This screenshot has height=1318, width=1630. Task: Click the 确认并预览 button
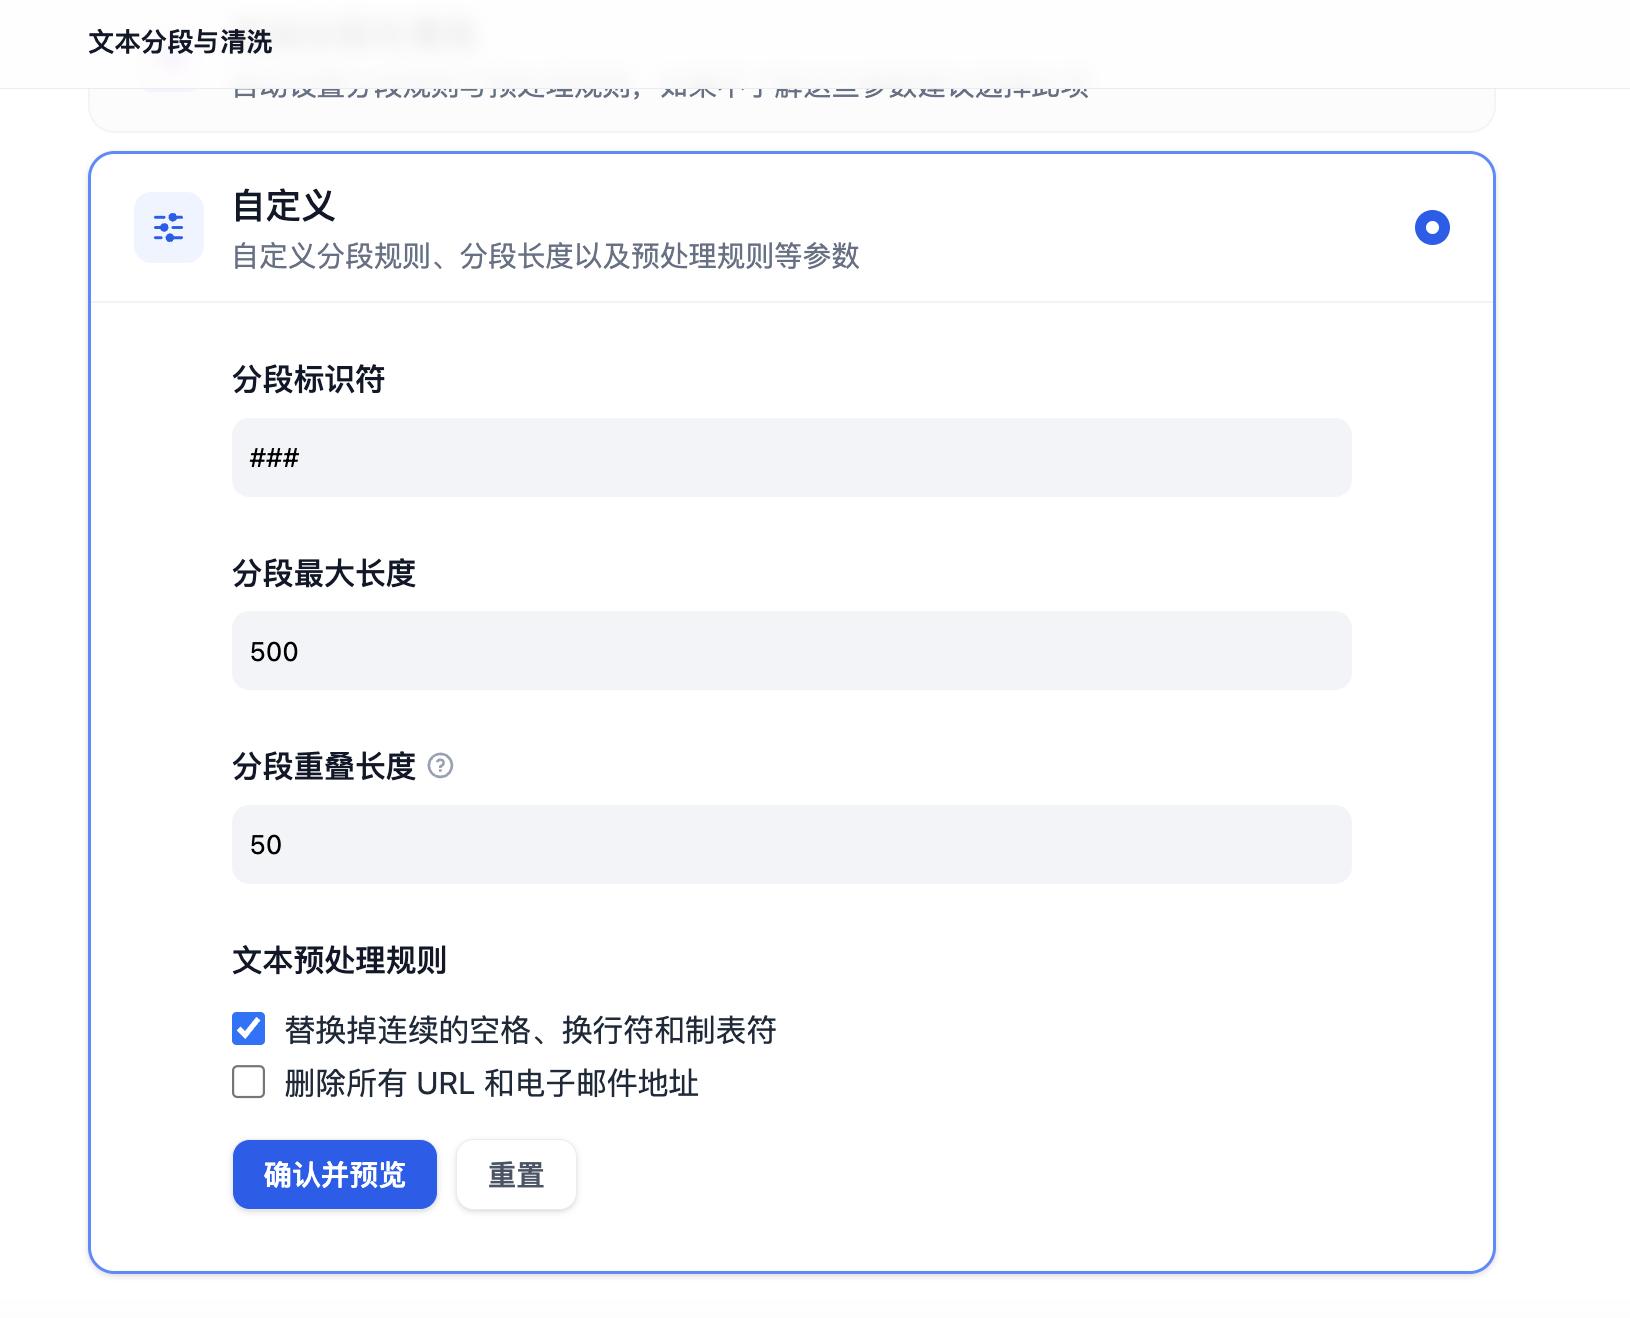click(334, 1174)
